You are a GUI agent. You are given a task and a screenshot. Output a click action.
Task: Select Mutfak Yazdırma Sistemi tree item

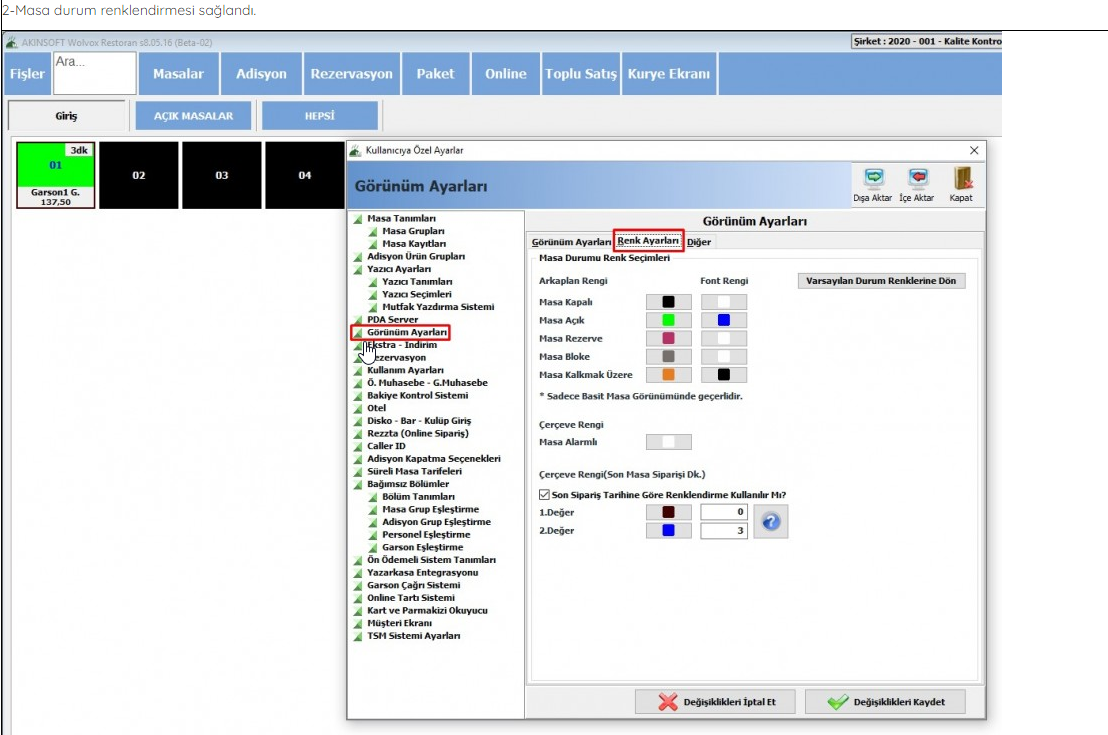coord(438,307)
